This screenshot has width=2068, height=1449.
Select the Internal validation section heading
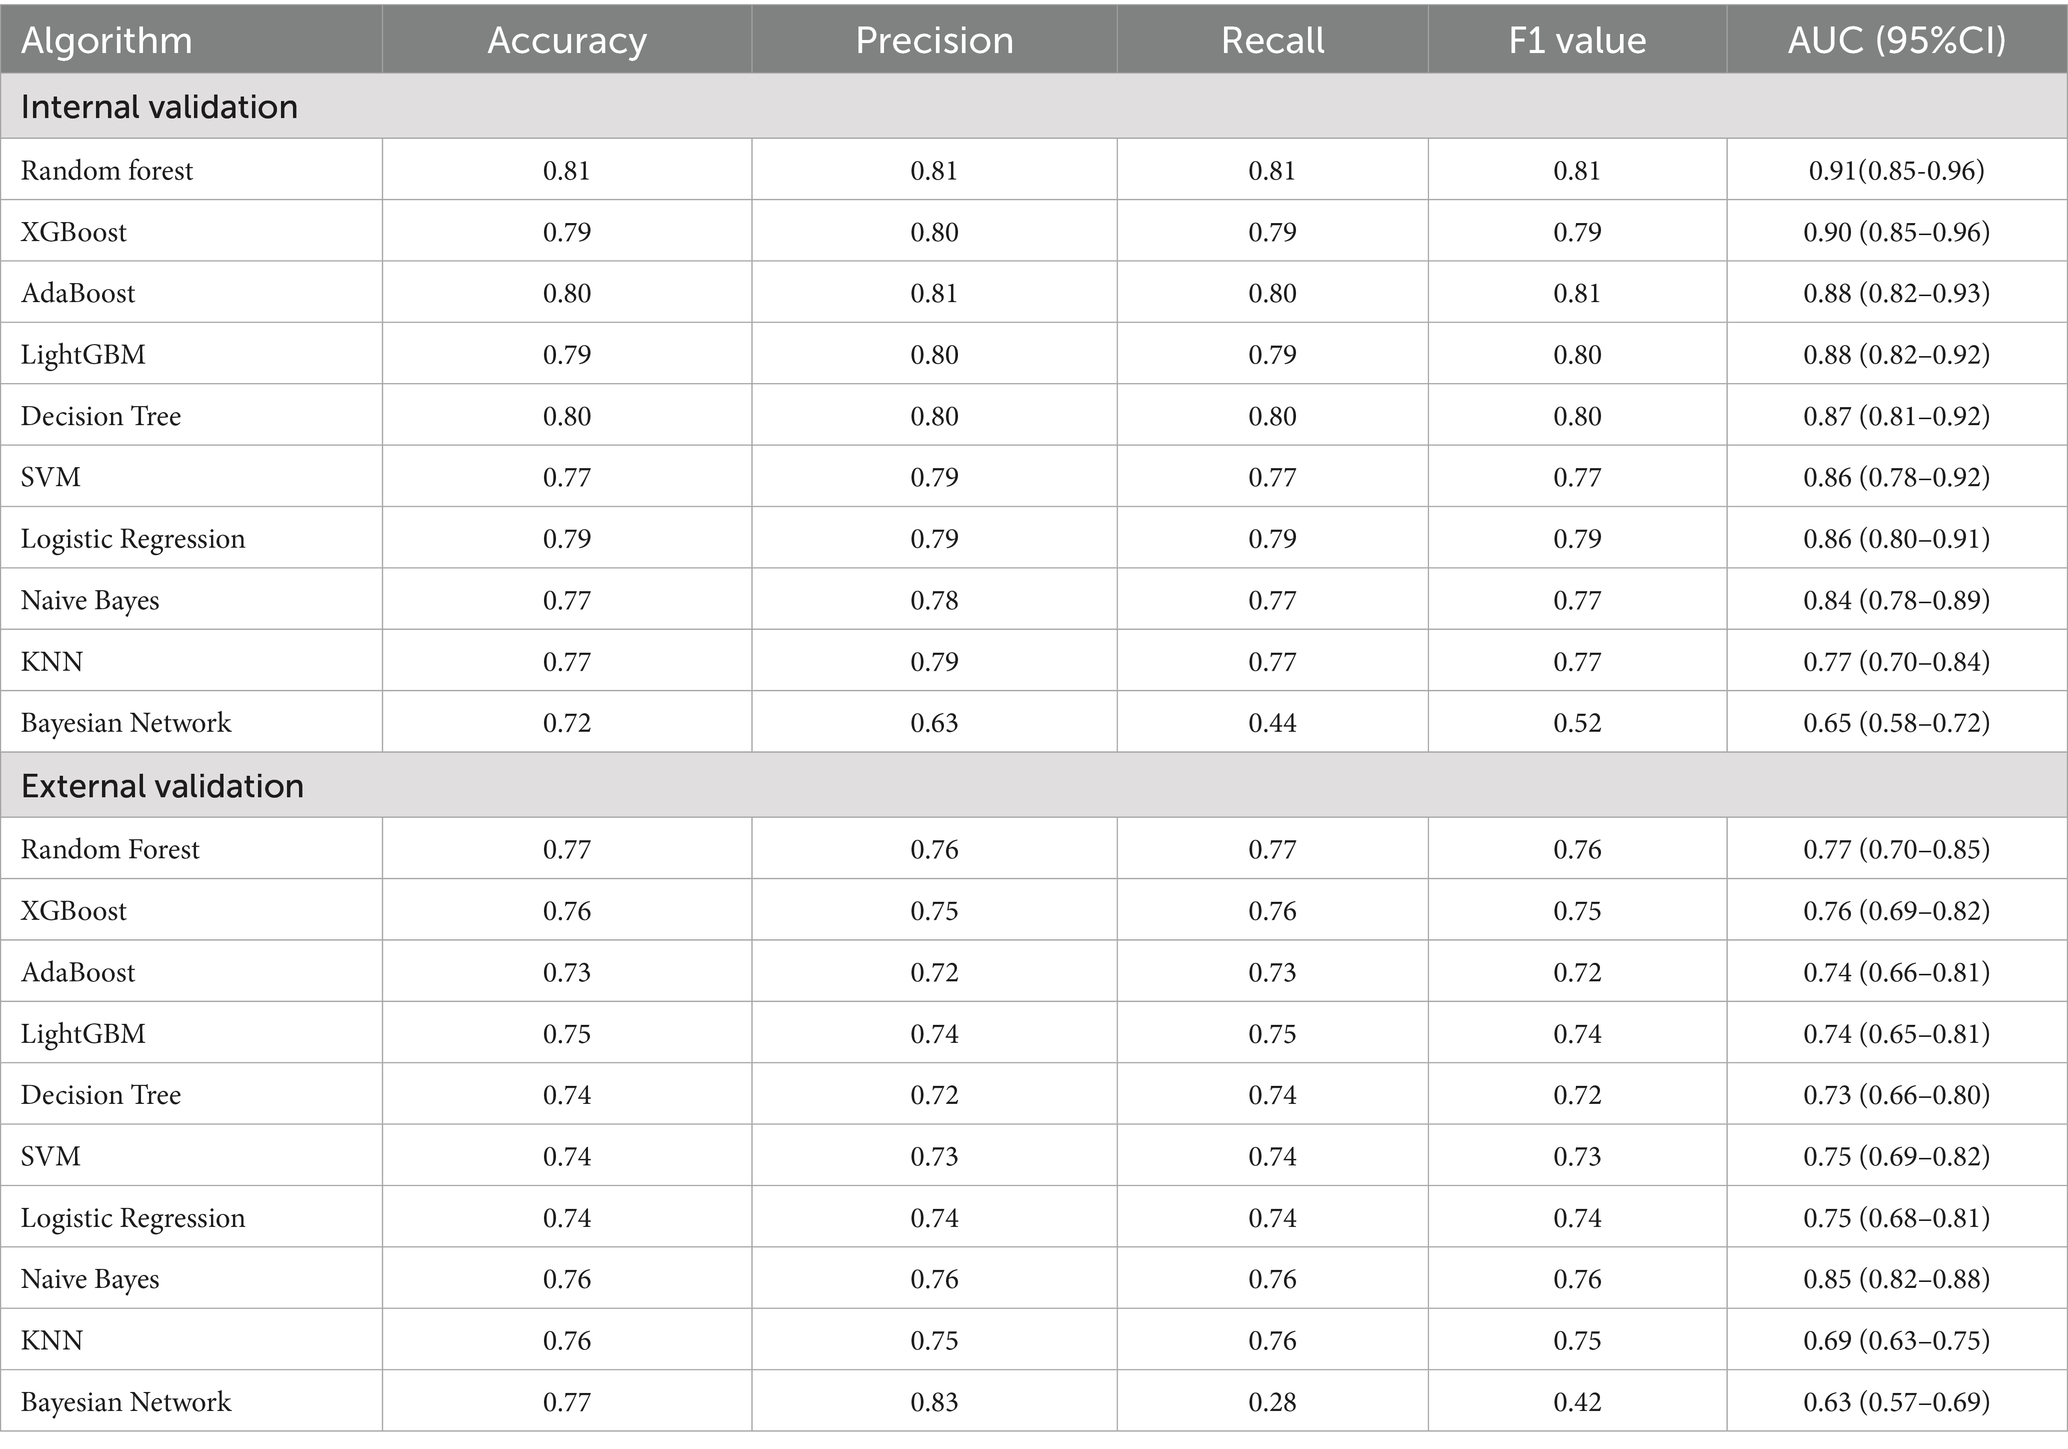click(x=159, y=107)
